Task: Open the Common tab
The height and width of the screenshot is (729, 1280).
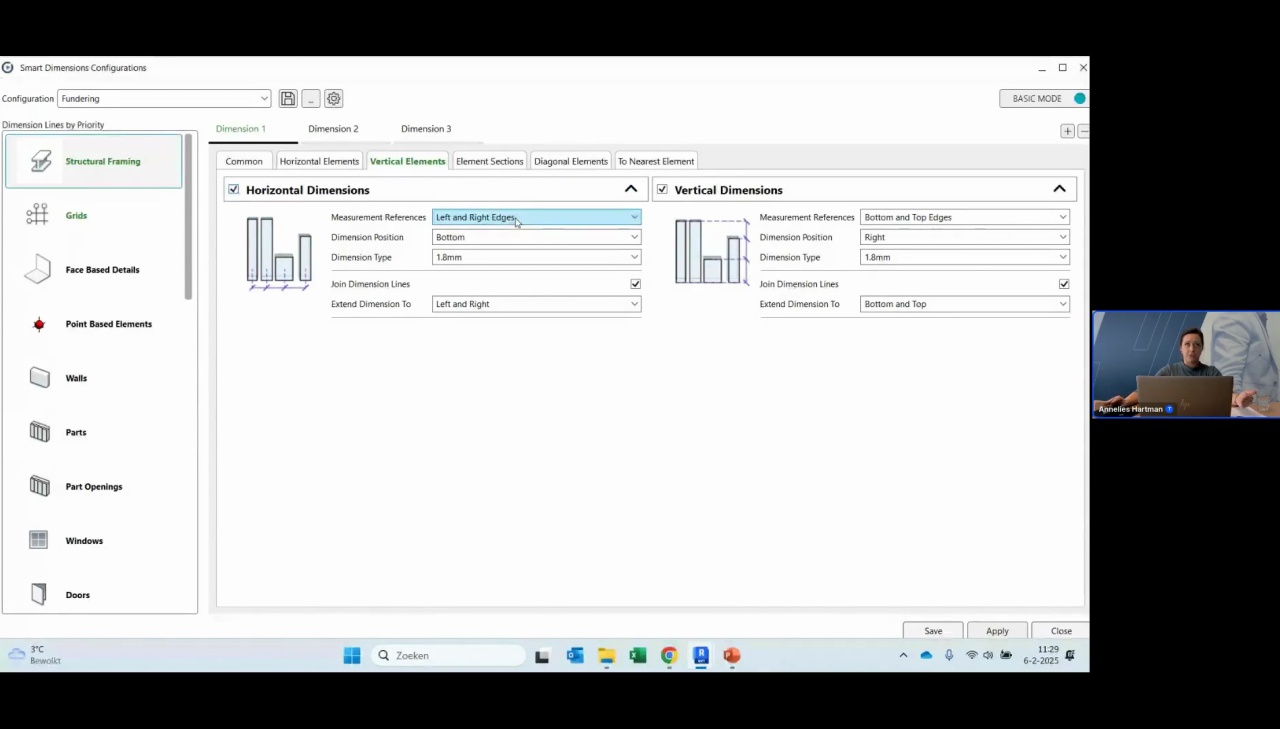Action: pos(244,161)
